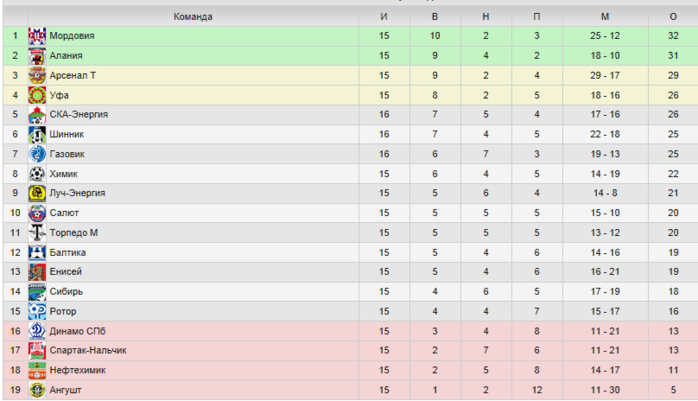Sort by the Команда column header
This screenshot has width=698, height=401.
(x=193, y=16)
